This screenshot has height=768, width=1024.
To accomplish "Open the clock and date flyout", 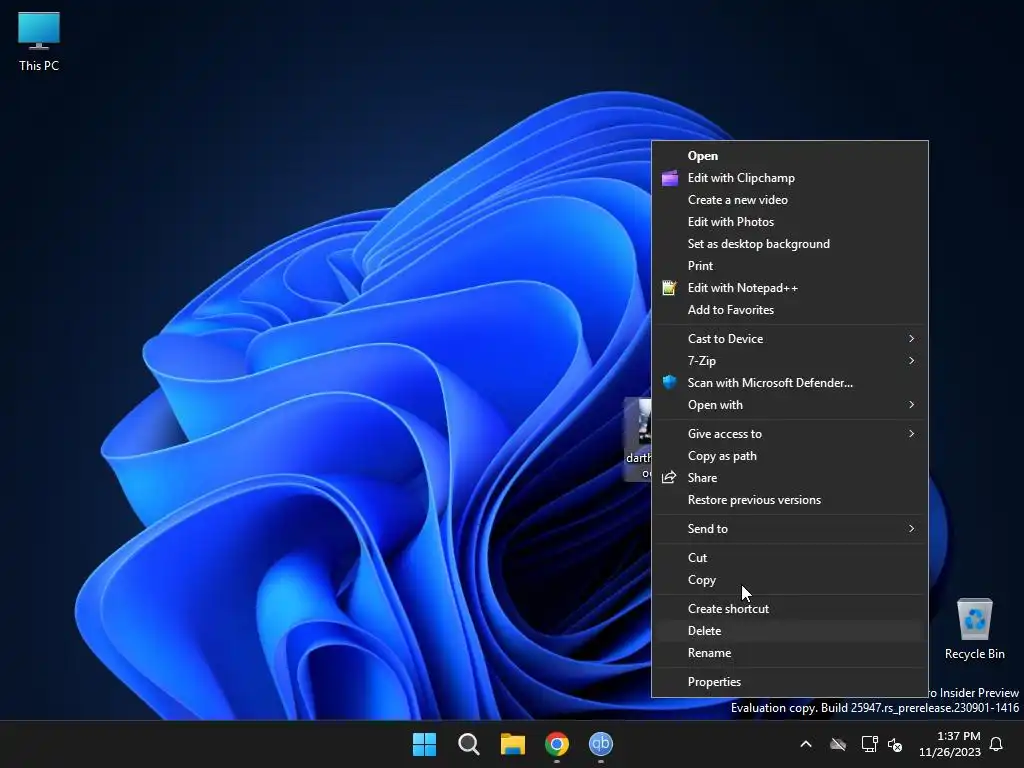I will [x=950, y=744].
